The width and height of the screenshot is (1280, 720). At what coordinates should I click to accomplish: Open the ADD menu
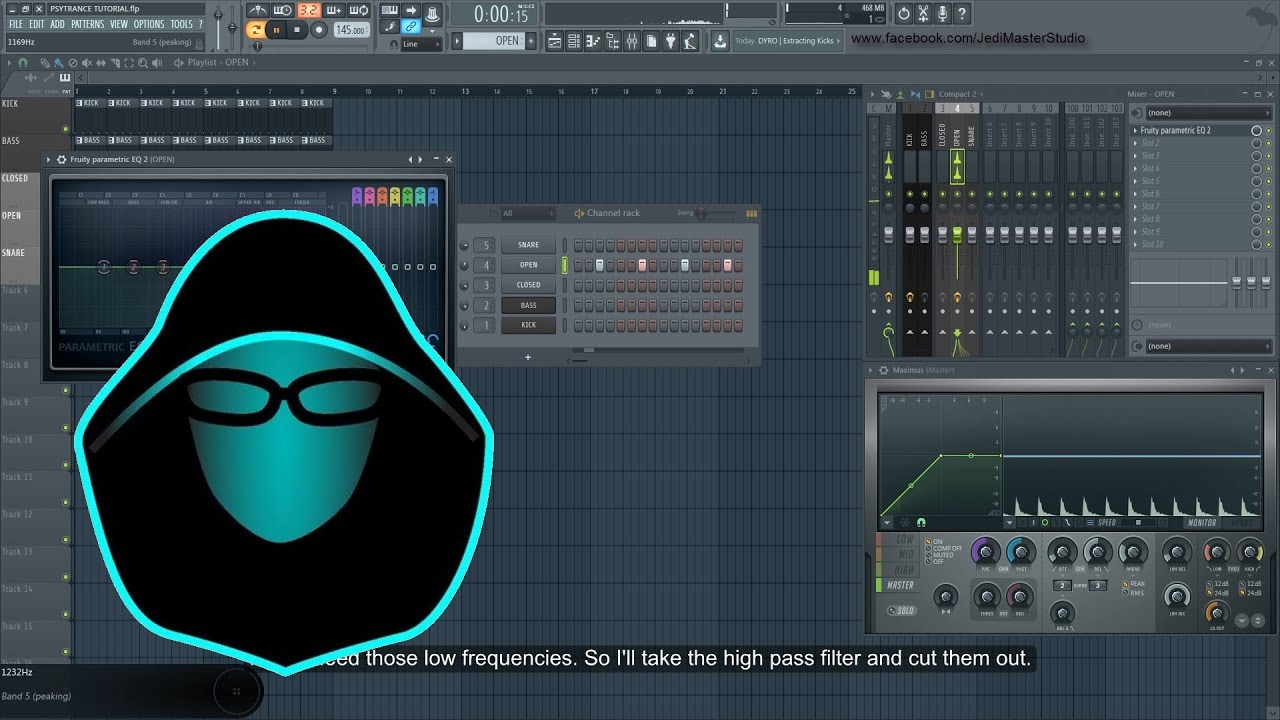click(x=57, y=24)
